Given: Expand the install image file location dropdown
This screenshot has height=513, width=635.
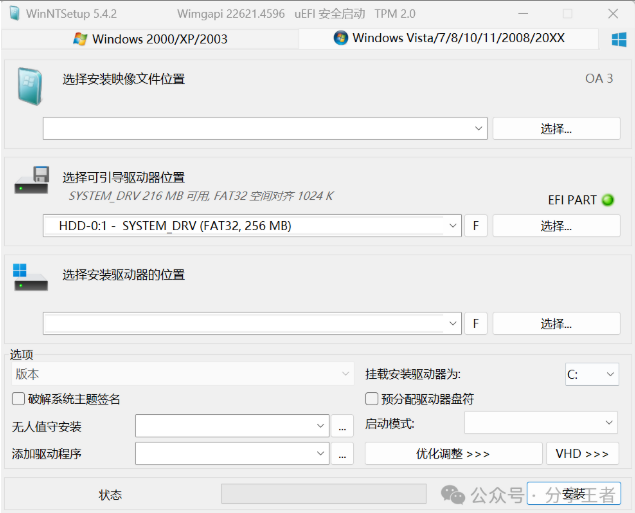Looking at the screenshot, I should [477, 128].
